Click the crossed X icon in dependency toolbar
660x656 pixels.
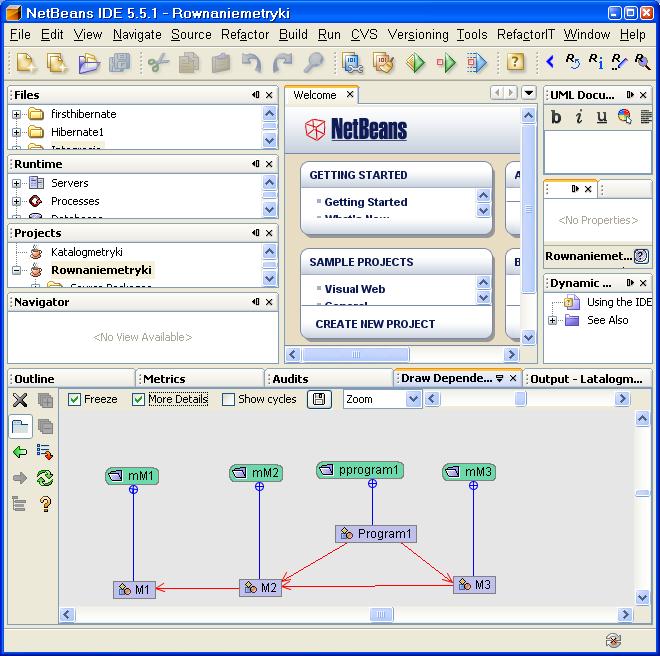point(20,400)
